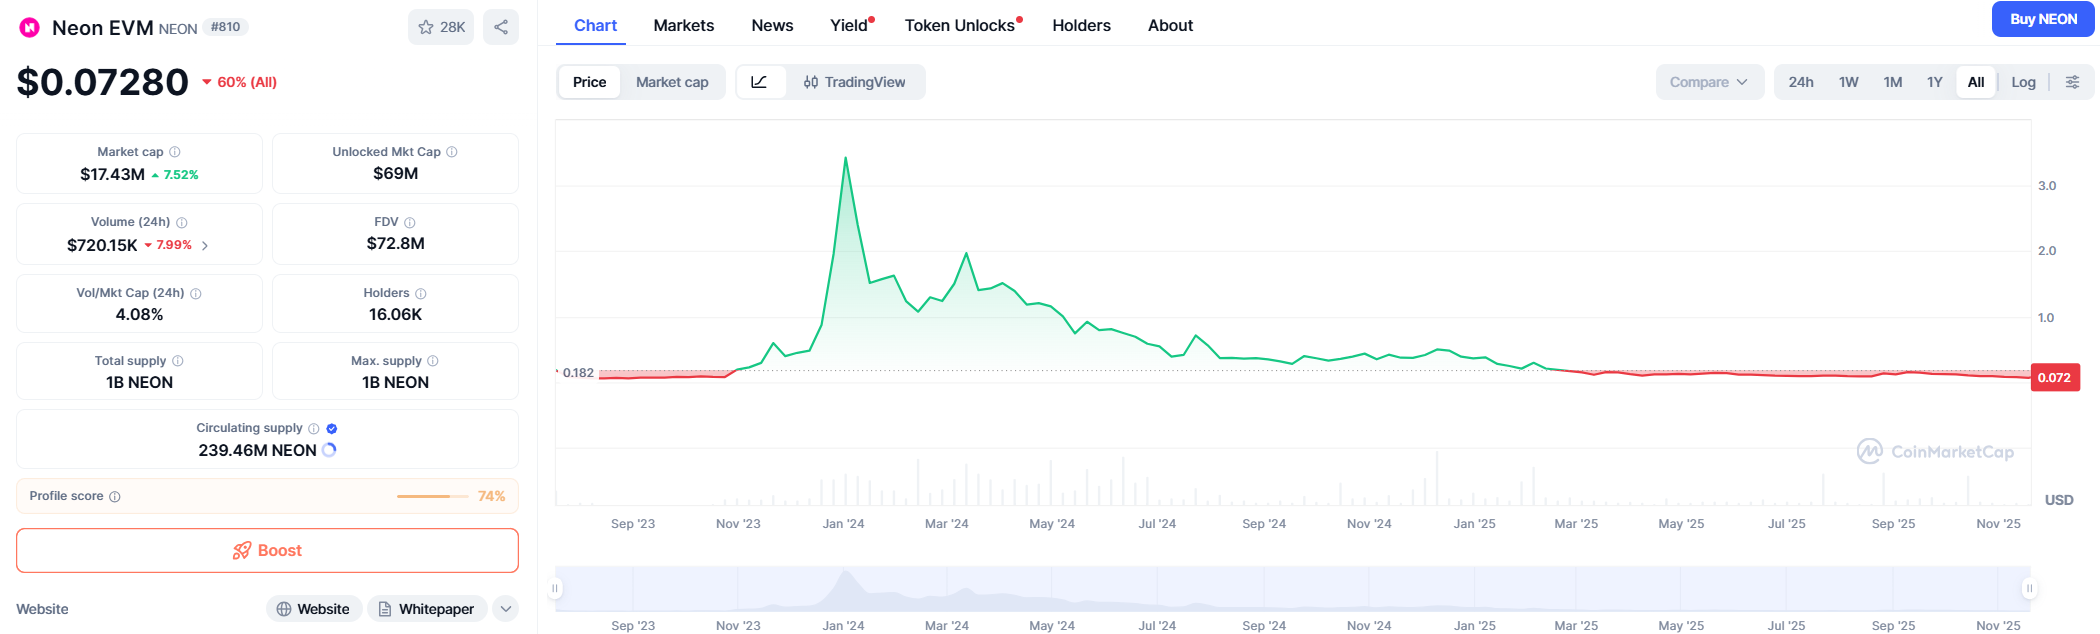The height and width of the screenshot is (634, 2100).
Task: Click the Buy NEON button
Action: pyautogui.click(x=2043, y=19)
